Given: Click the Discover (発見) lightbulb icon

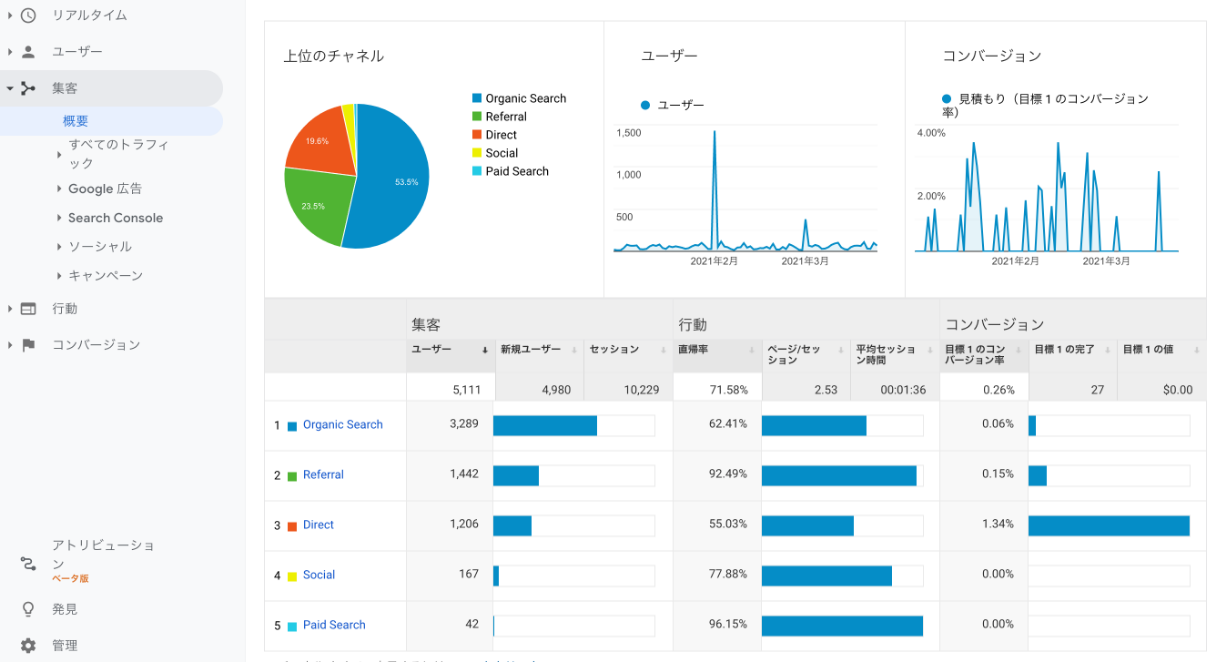Looking at the screenshot, I should 28,609.
